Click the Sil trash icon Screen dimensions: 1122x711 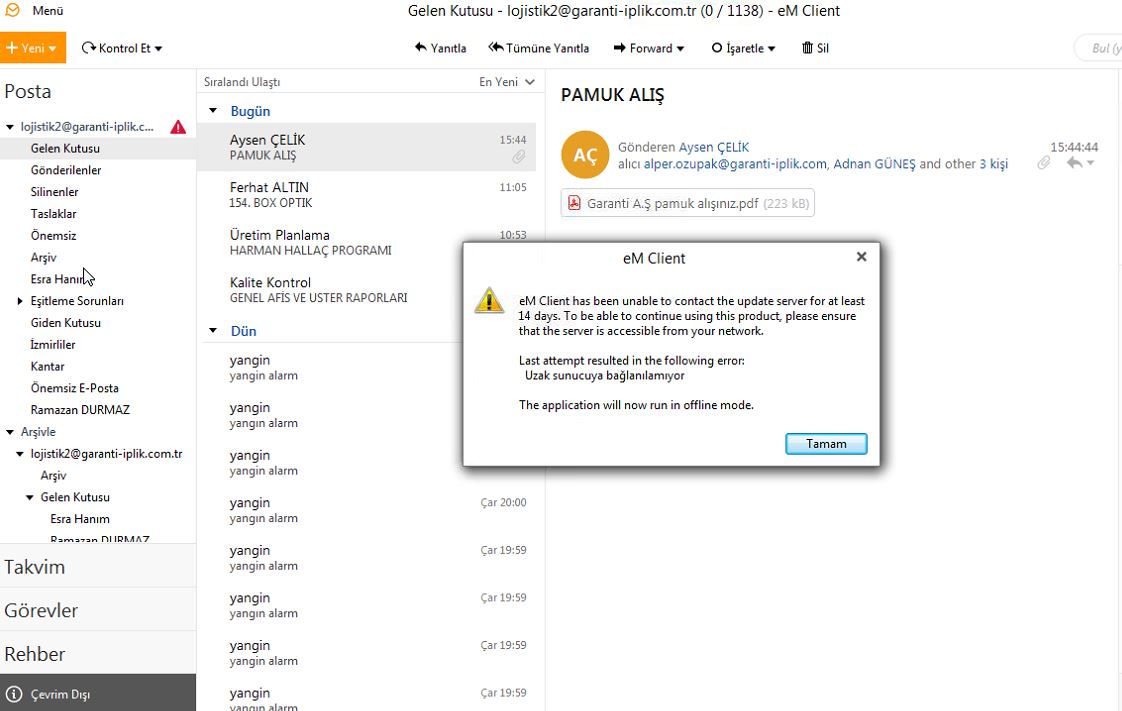(x=807, y=48)
